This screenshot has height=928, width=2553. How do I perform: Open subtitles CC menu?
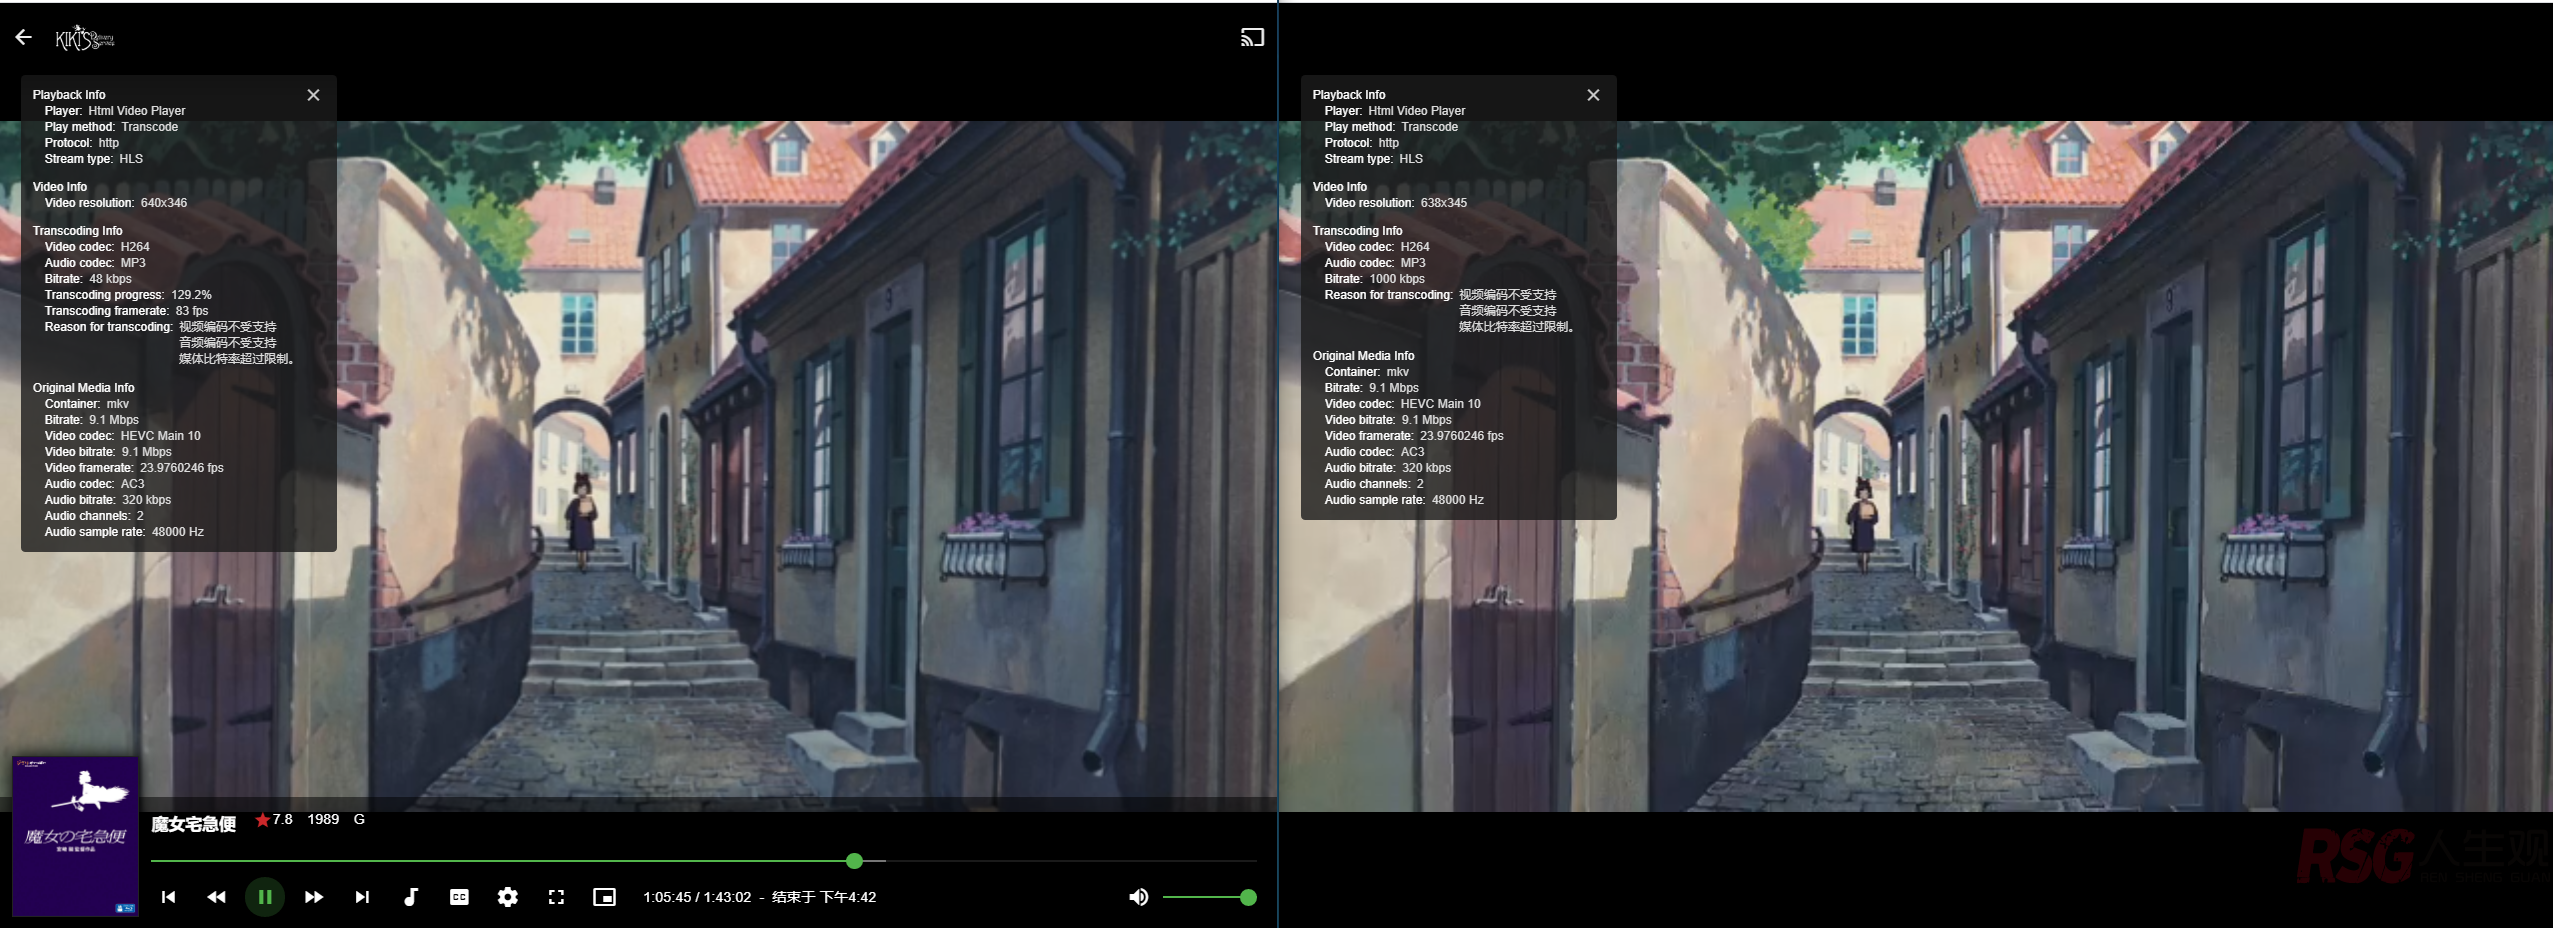[x=459, y=897]
